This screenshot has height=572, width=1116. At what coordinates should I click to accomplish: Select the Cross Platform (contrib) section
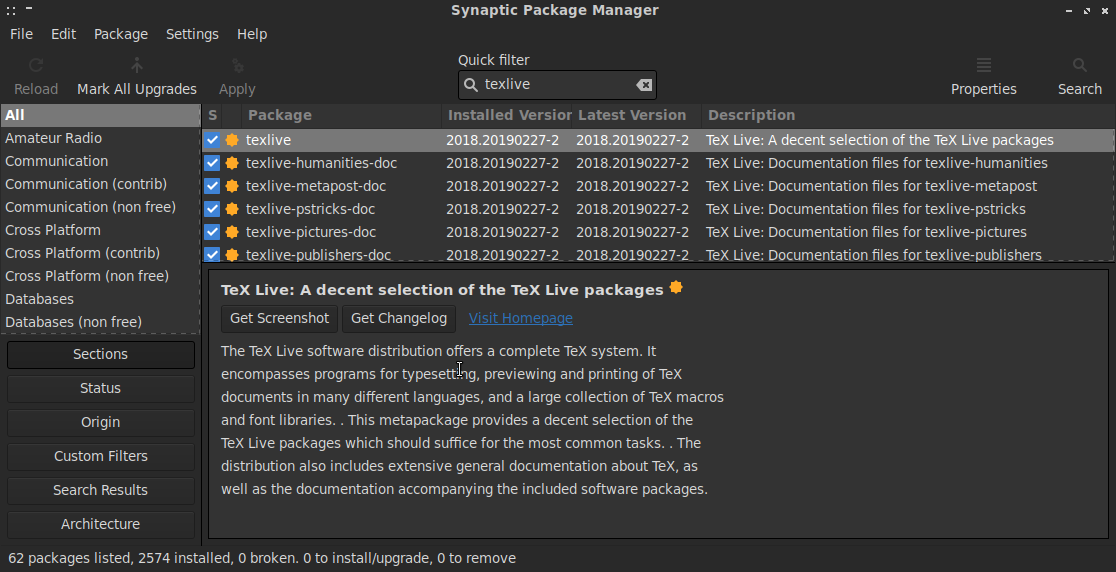coord(100,253)
